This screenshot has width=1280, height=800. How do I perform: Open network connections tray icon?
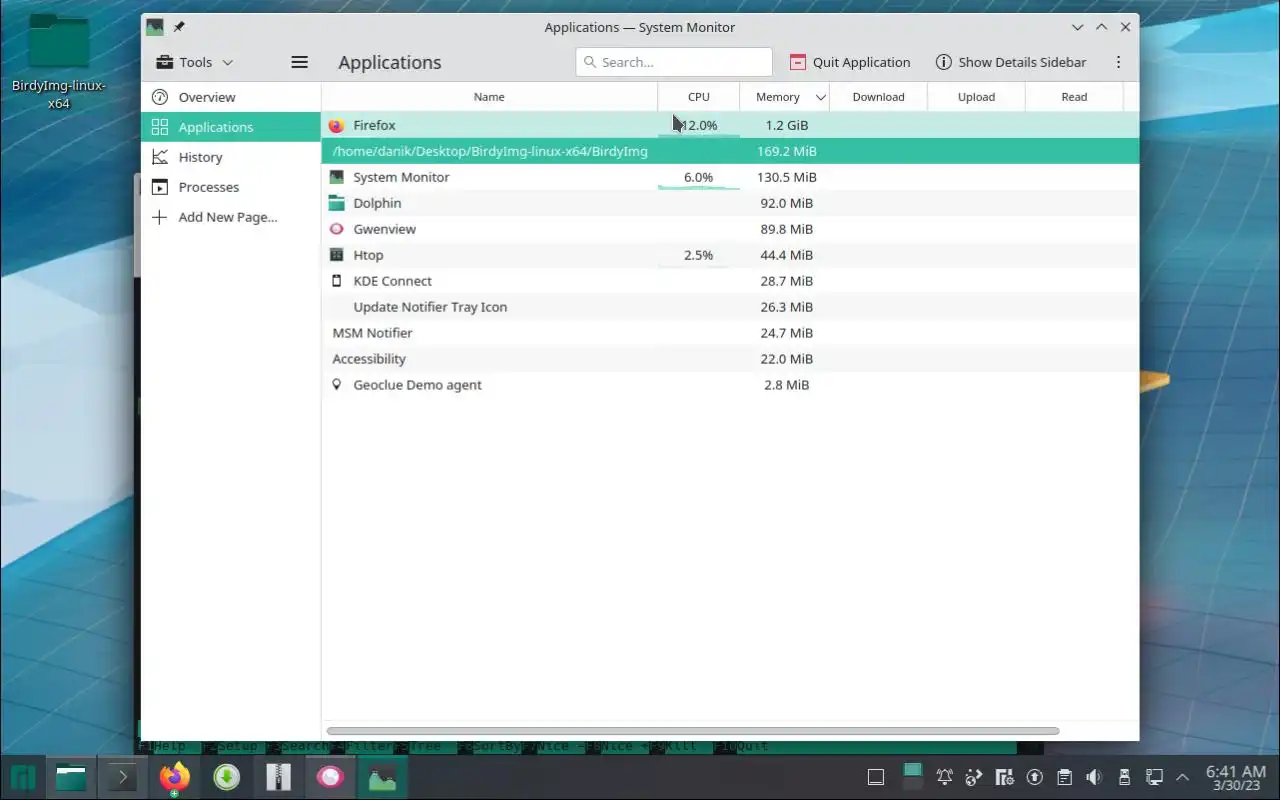[x=1154, y=777]
